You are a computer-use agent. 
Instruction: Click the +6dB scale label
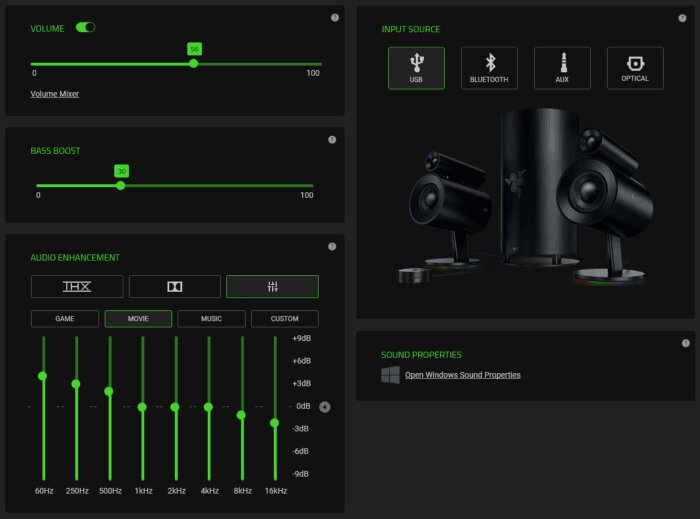point(302,361)
